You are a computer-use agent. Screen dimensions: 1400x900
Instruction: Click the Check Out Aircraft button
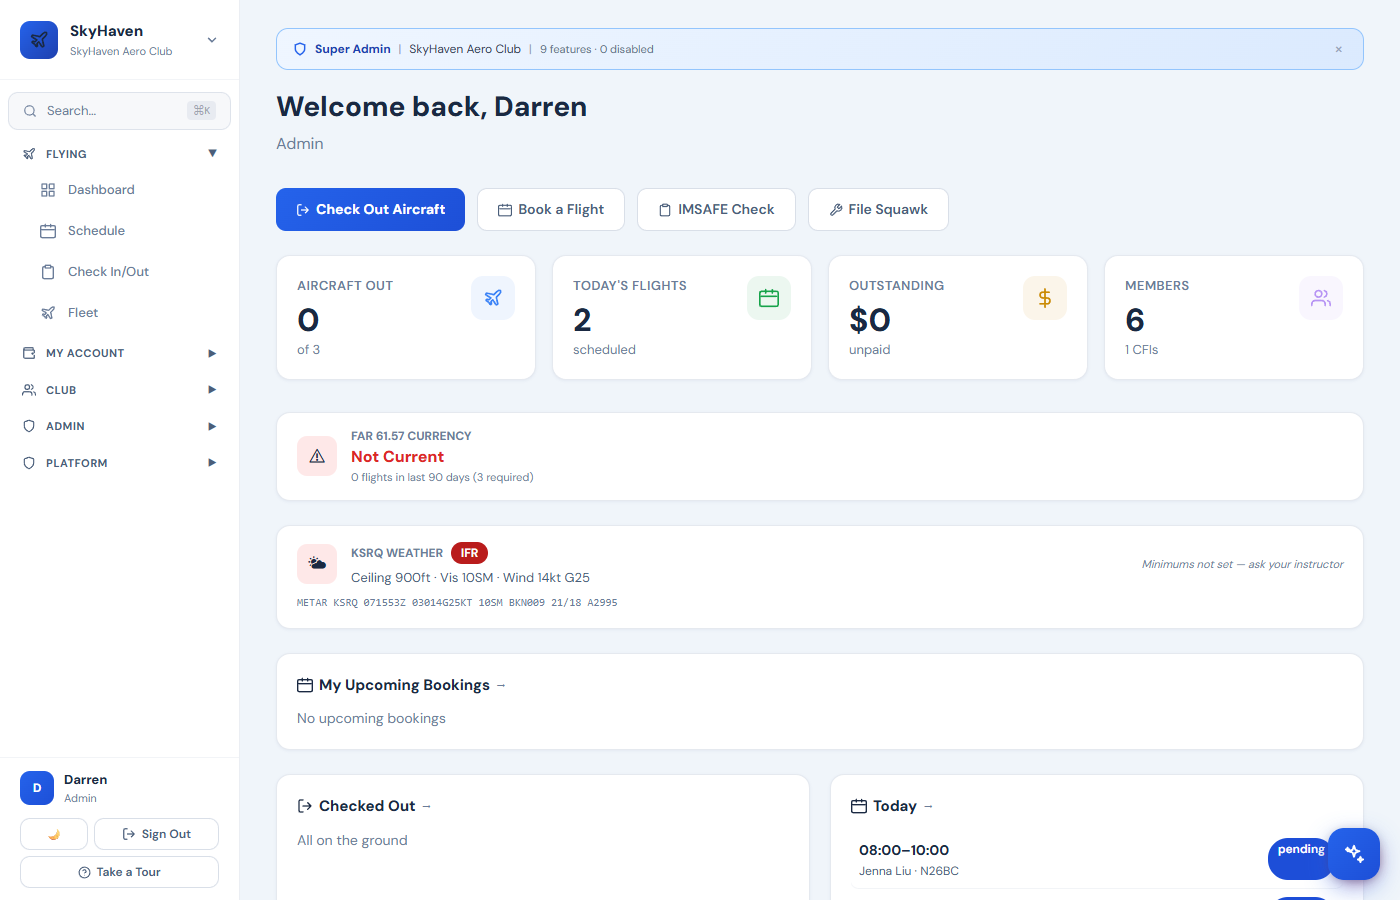[370, 209]
